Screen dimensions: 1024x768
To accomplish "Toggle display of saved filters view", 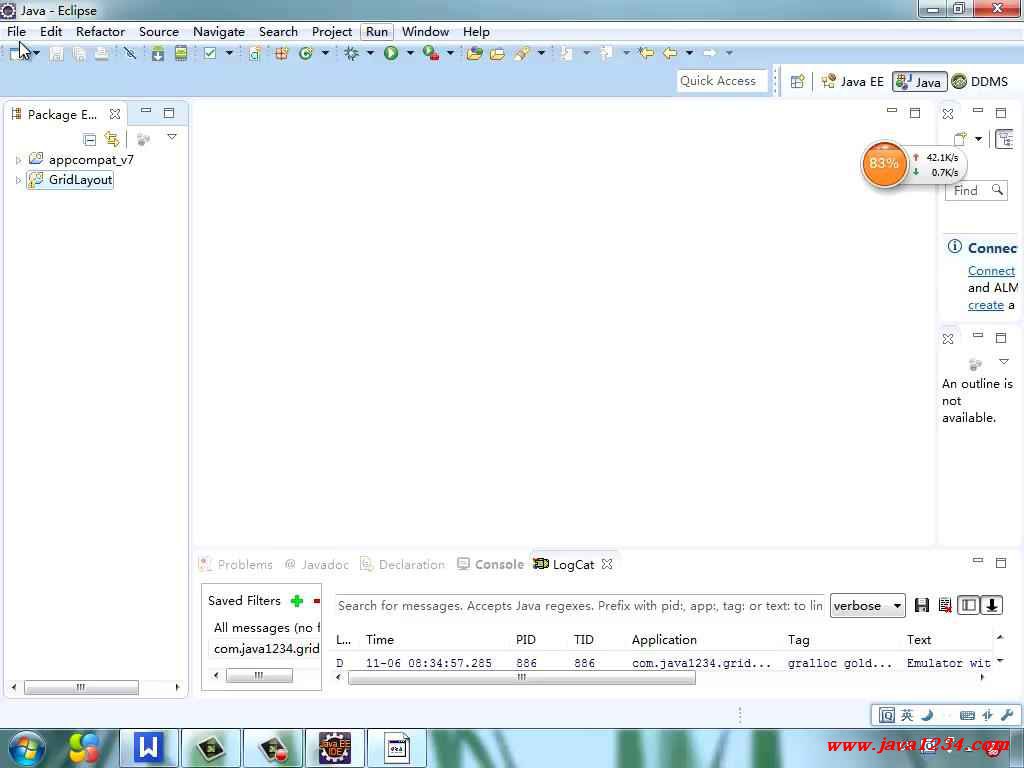I will pyautogui.click(x=968, y=605).
